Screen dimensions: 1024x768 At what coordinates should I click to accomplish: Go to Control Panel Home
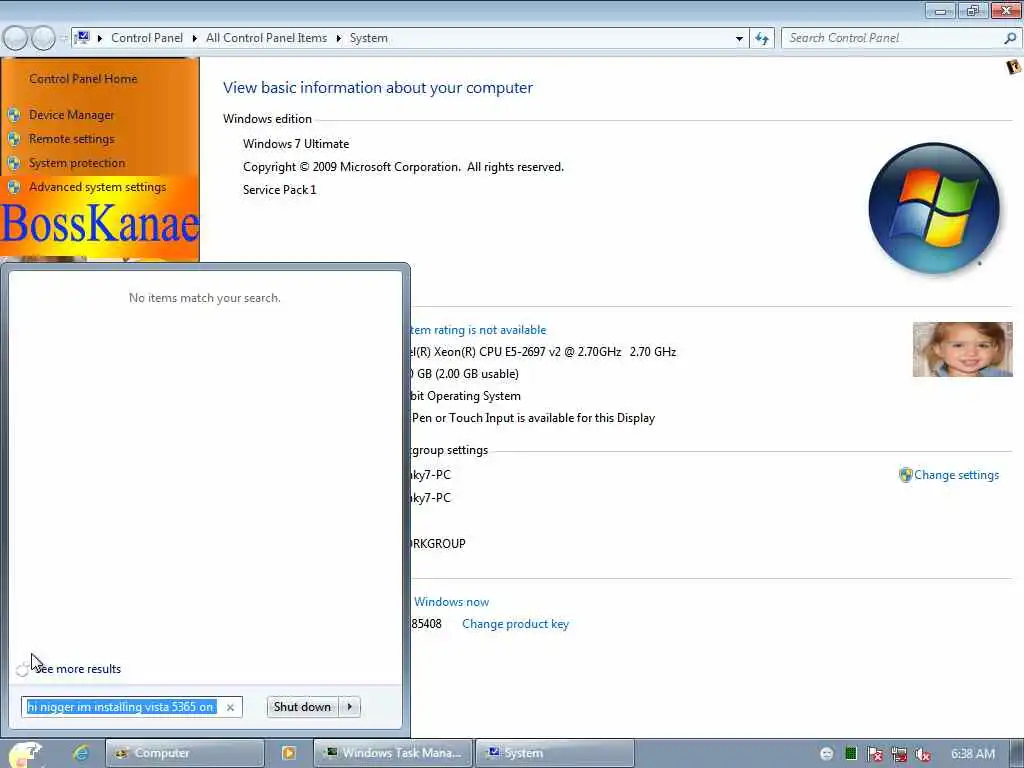[x=83, y=79]
